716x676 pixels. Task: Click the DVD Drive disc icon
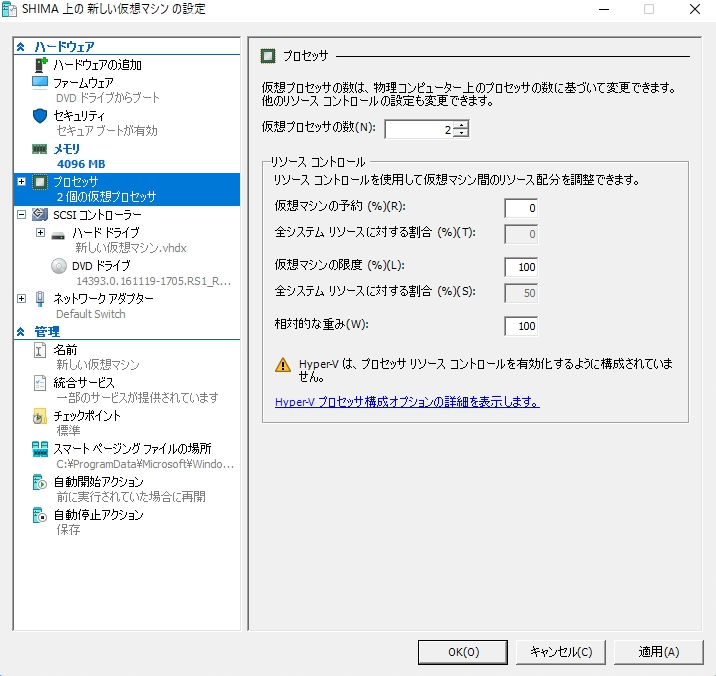tap(58, 266)
